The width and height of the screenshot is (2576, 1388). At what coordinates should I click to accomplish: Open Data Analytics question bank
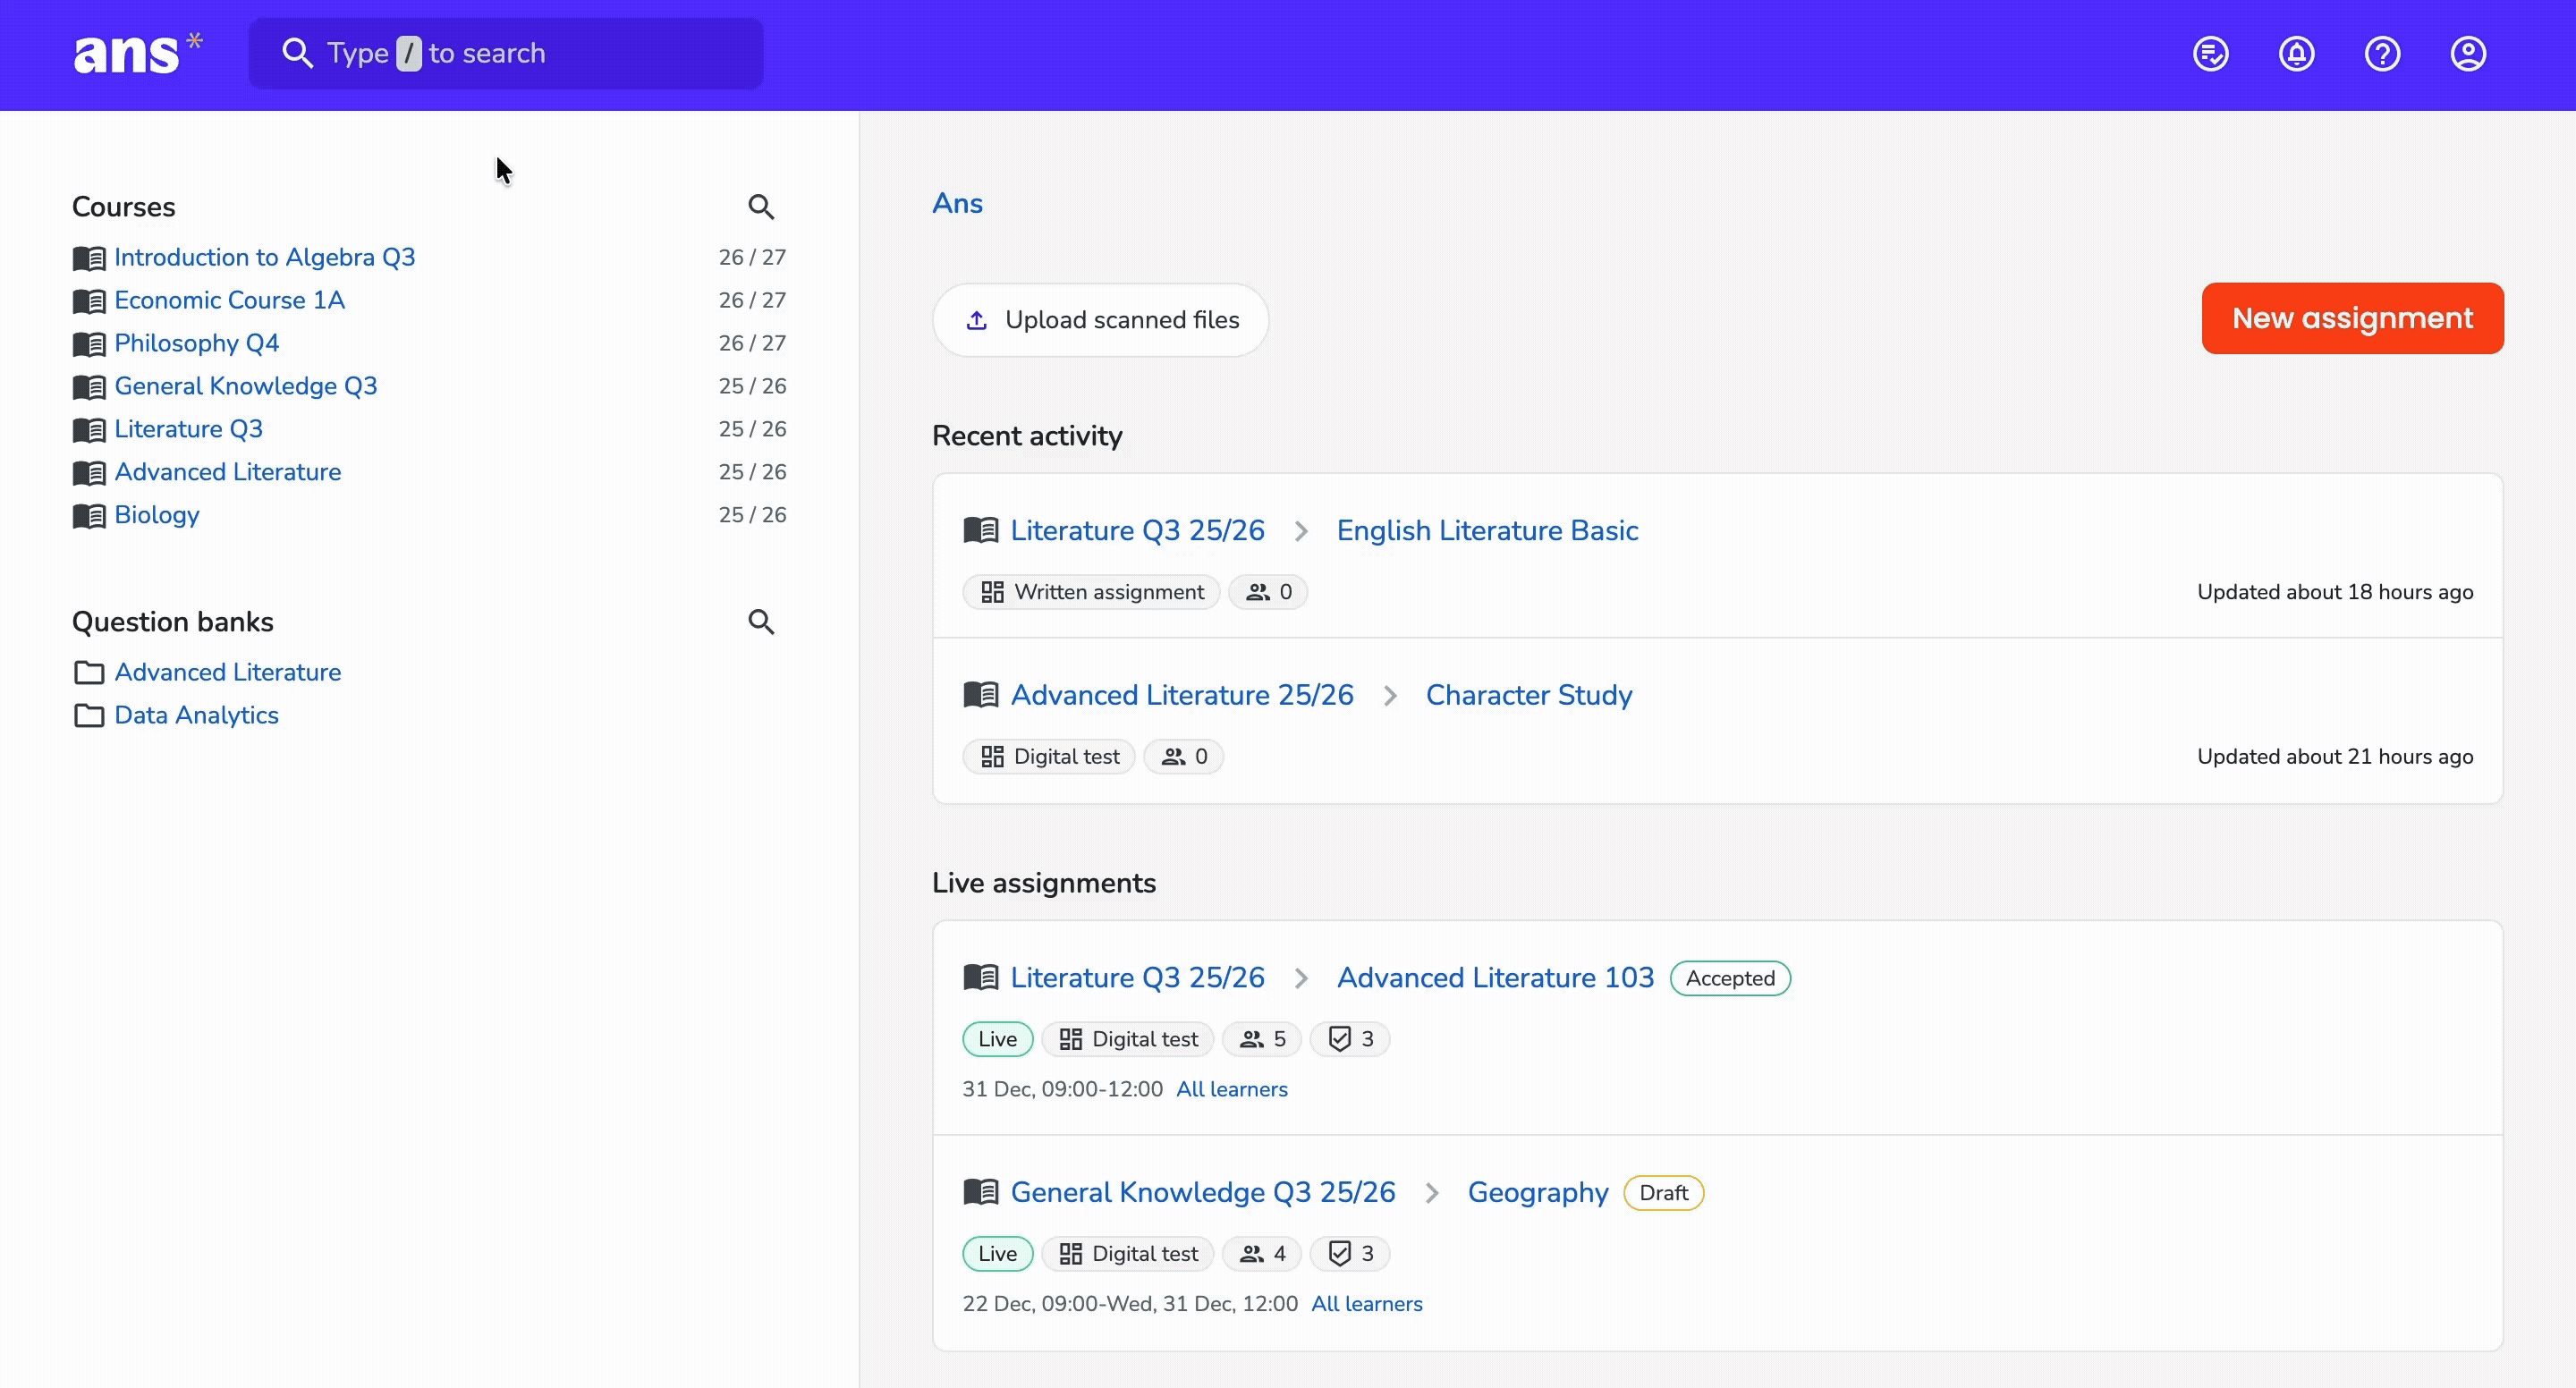point(197,715)
